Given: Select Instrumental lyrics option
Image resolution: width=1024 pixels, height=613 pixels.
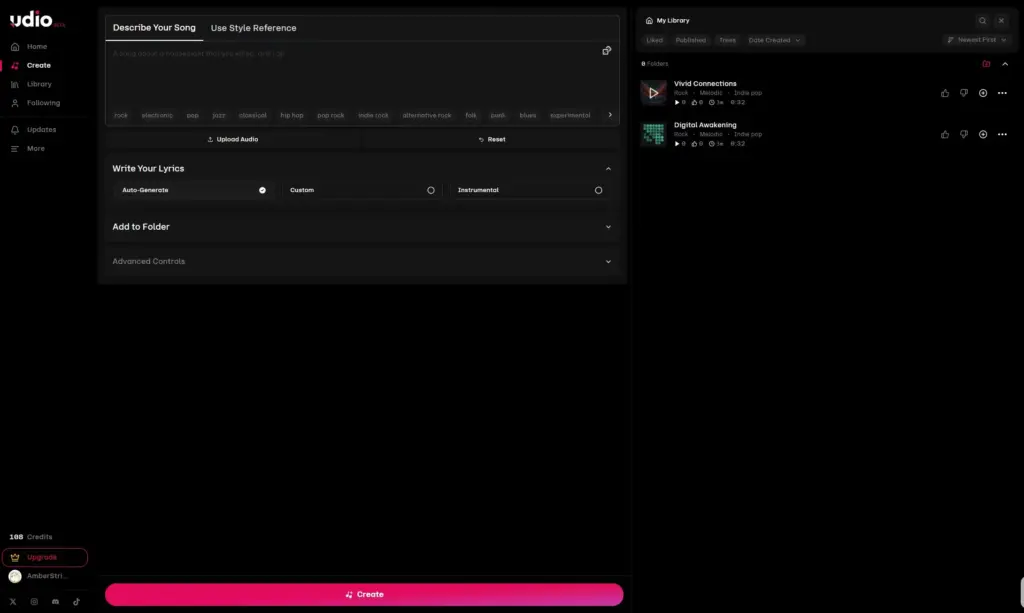Looking at the screenshot, I should click(x=530, y=191).
